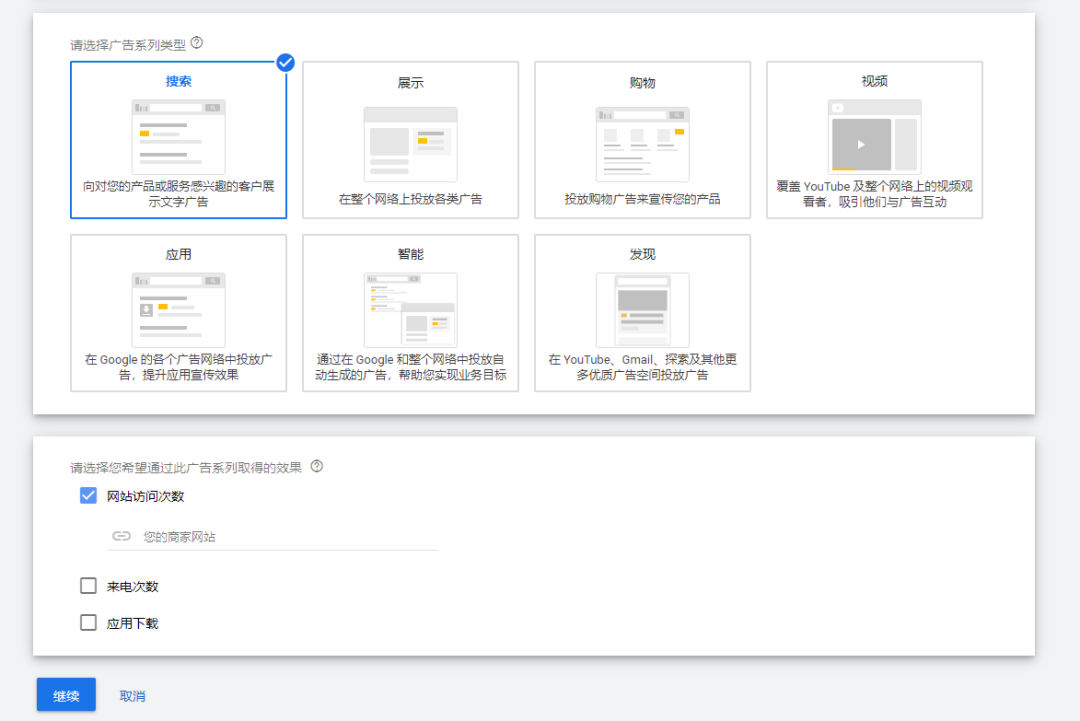Click text 网站访问次数 label
The image size is (1080, 721).
[x=145, y=496]
